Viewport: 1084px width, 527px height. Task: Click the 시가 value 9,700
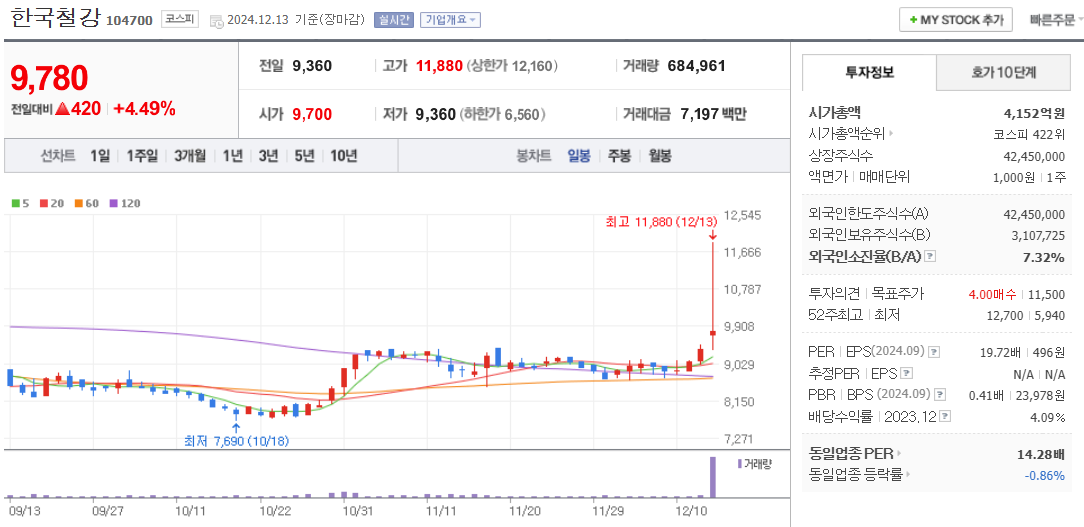tap(312, 114)
